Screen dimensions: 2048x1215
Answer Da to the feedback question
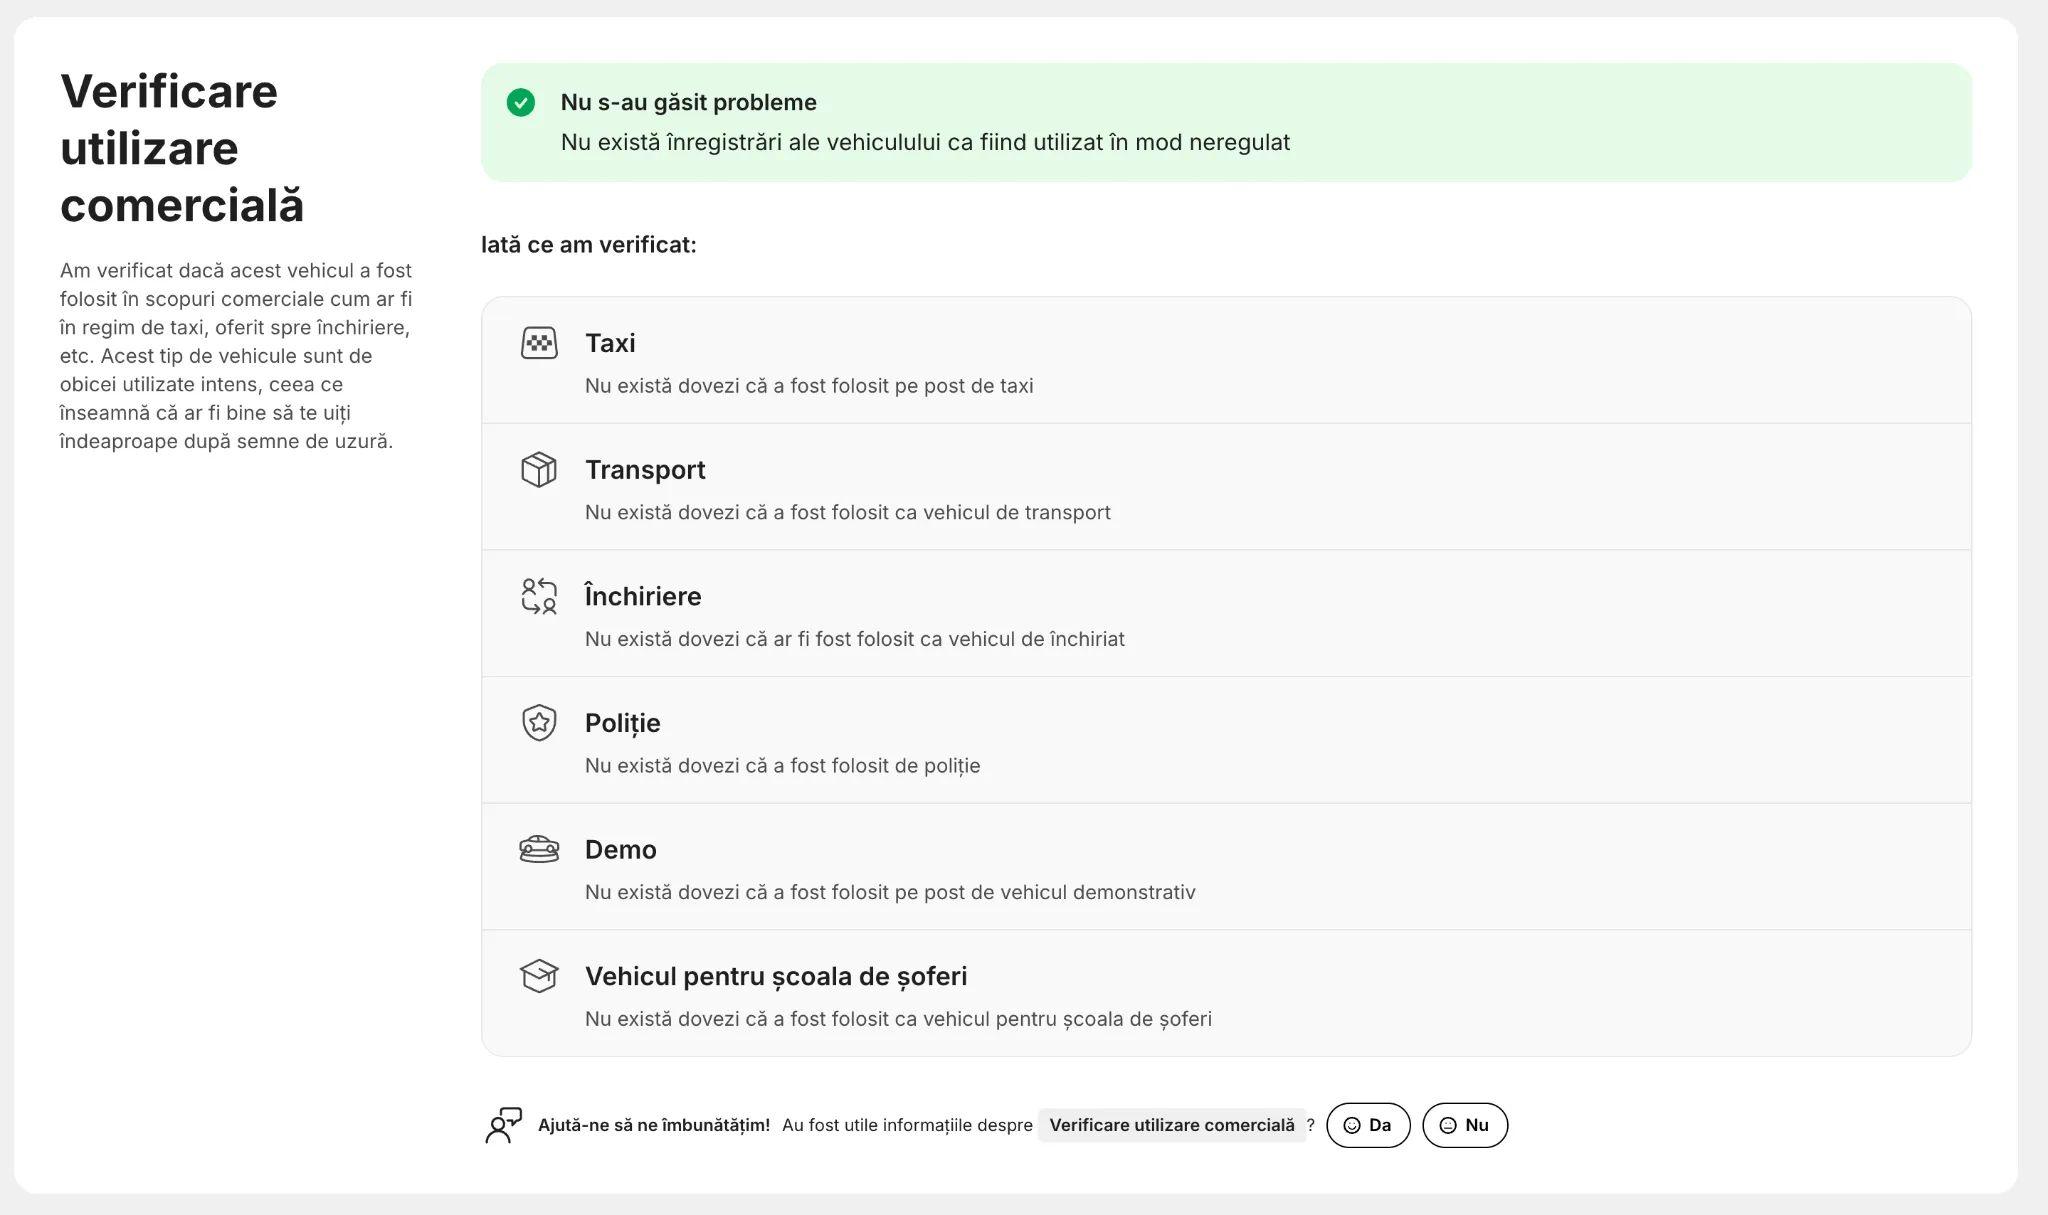(x=1368, y=1125)
